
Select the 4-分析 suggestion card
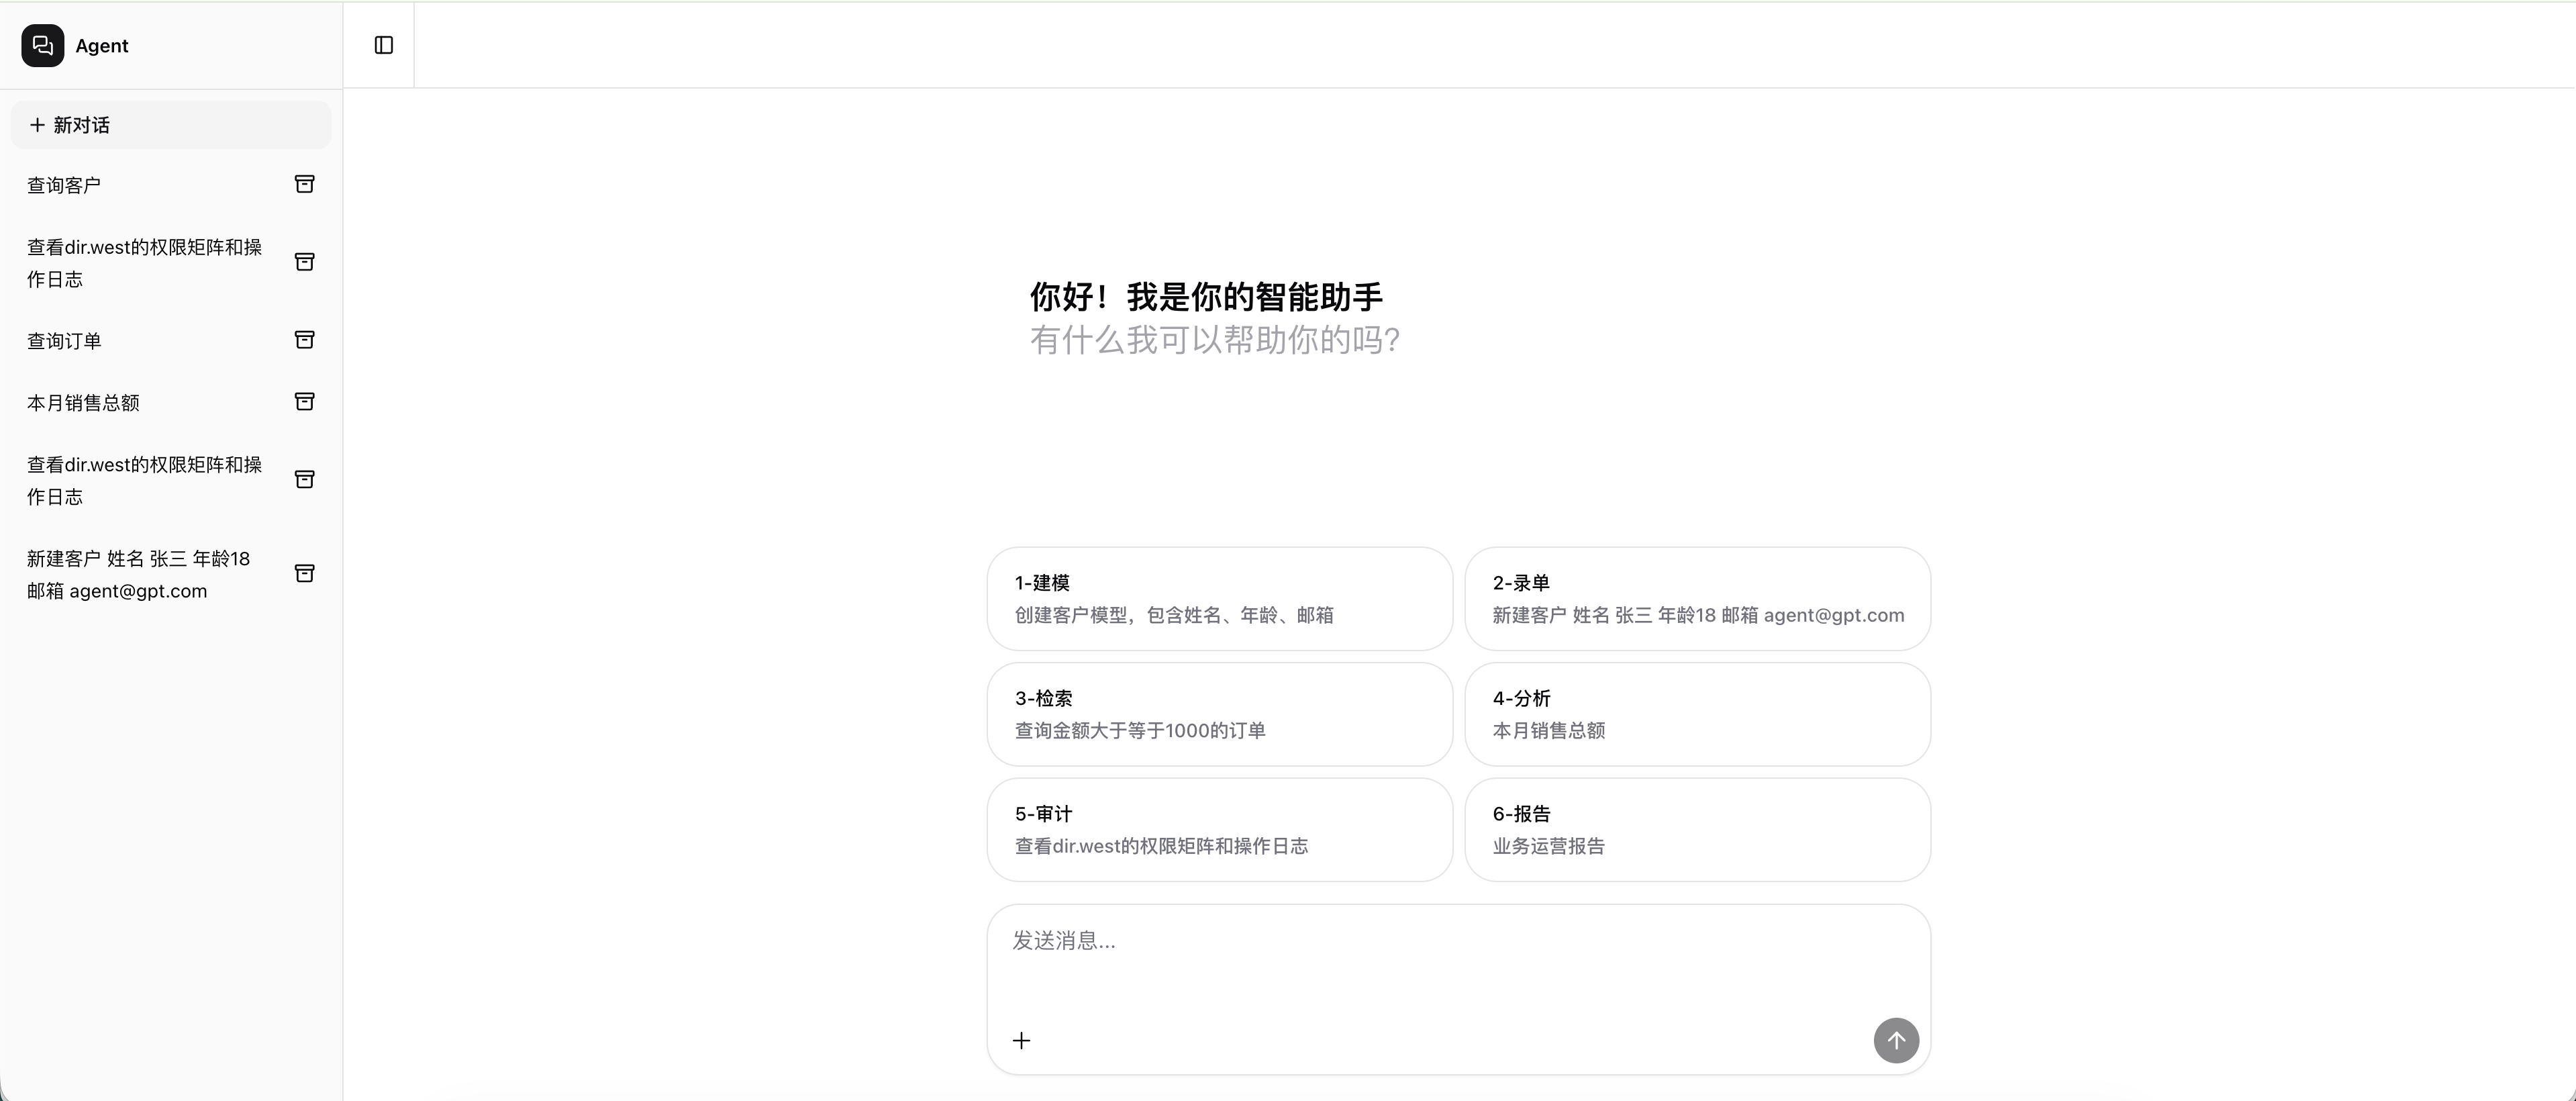1698,714
